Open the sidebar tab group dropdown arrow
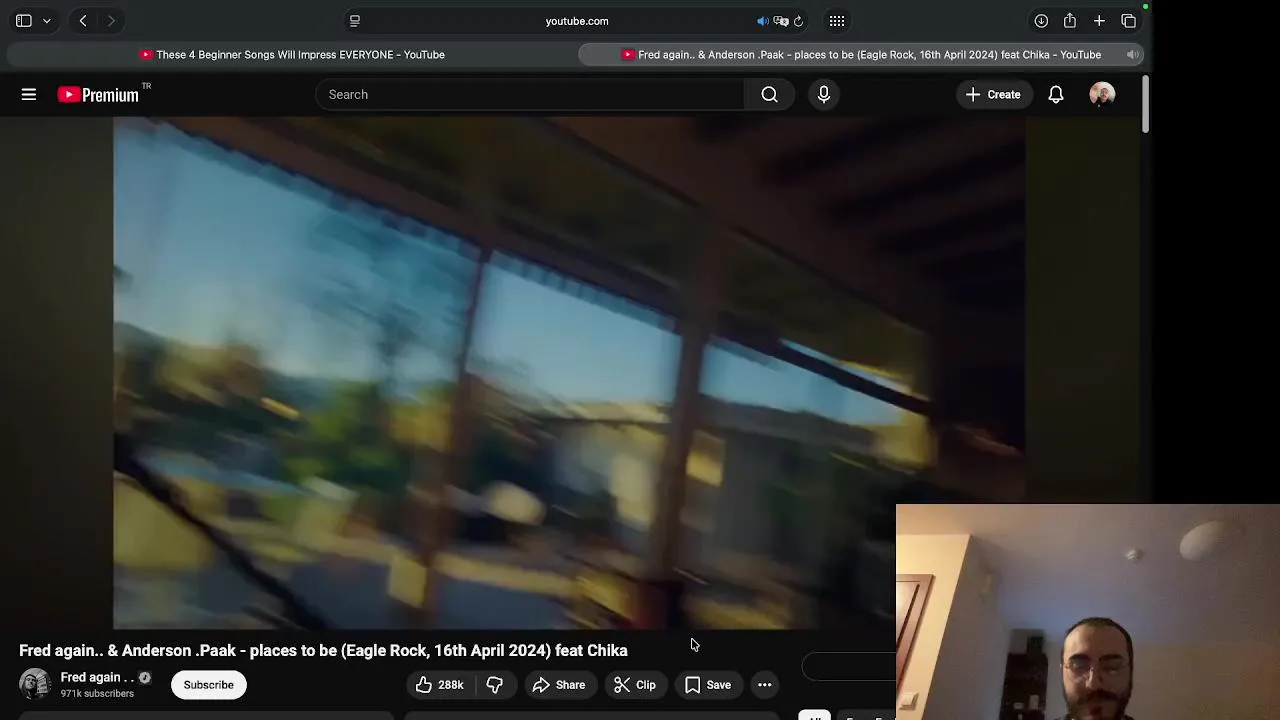This screenshot has height=720, width=1280. (46, 21)
